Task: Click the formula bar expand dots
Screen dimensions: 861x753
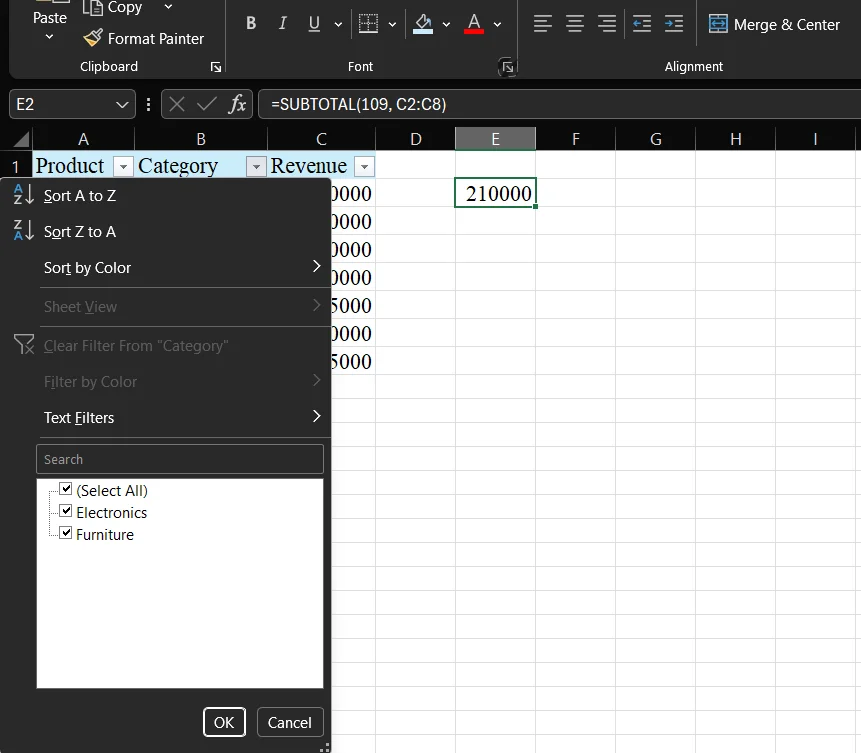Action: click(x=148, y=104)
